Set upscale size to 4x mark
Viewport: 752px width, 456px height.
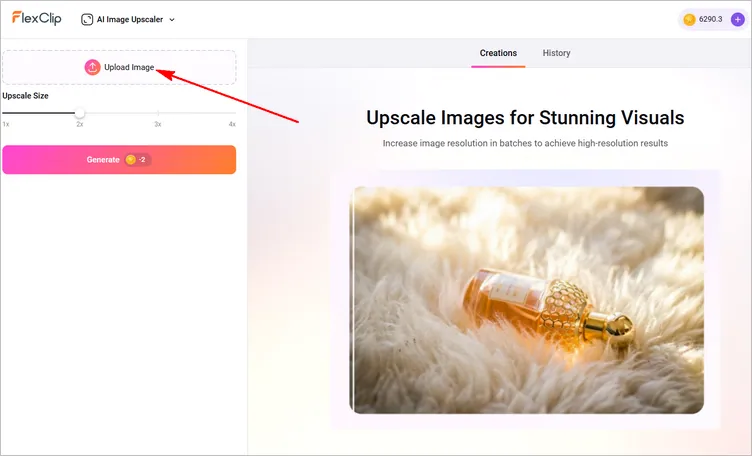click(x=232, y=124)
